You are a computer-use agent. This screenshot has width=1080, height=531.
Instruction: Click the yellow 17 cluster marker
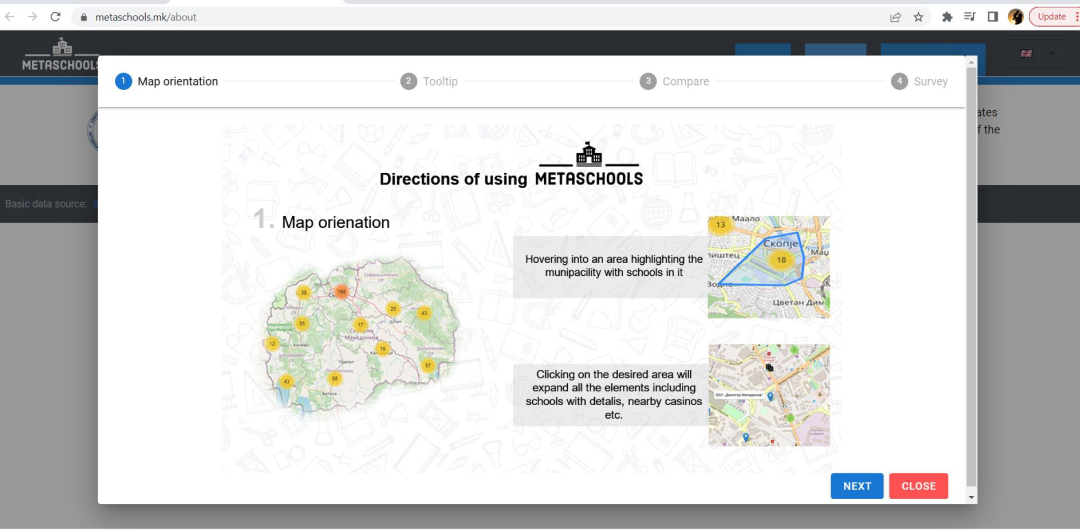point(360,324)
